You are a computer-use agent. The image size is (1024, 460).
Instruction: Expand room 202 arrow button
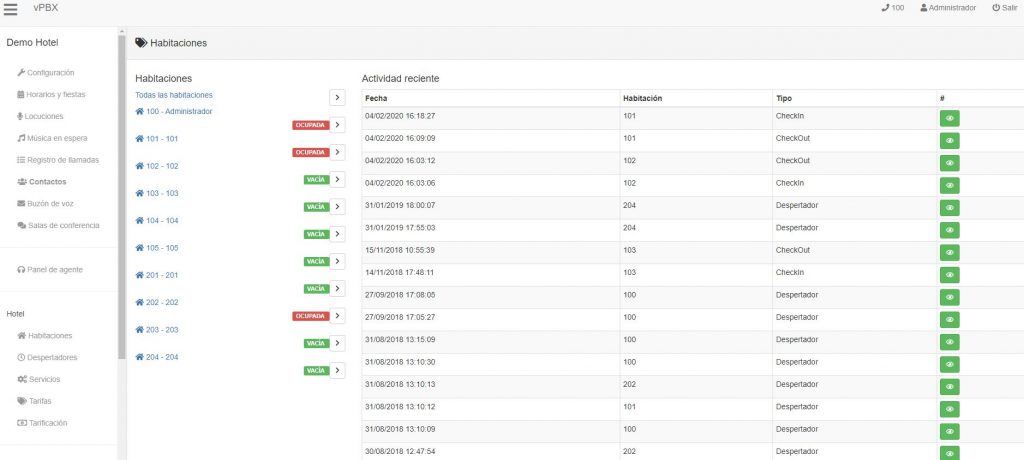click(337, 316)
